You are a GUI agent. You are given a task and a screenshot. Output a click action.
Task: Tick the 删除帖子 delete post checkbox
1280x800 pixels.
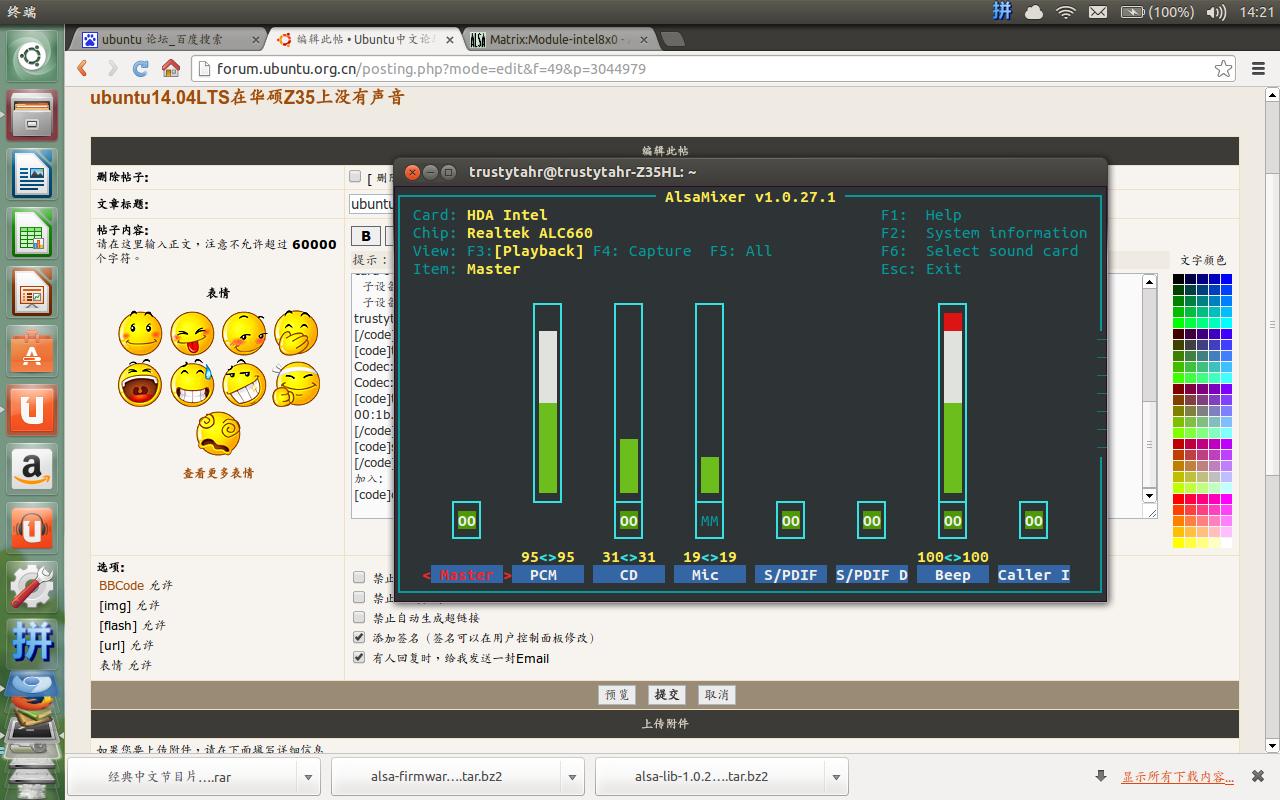coord(355,177)
